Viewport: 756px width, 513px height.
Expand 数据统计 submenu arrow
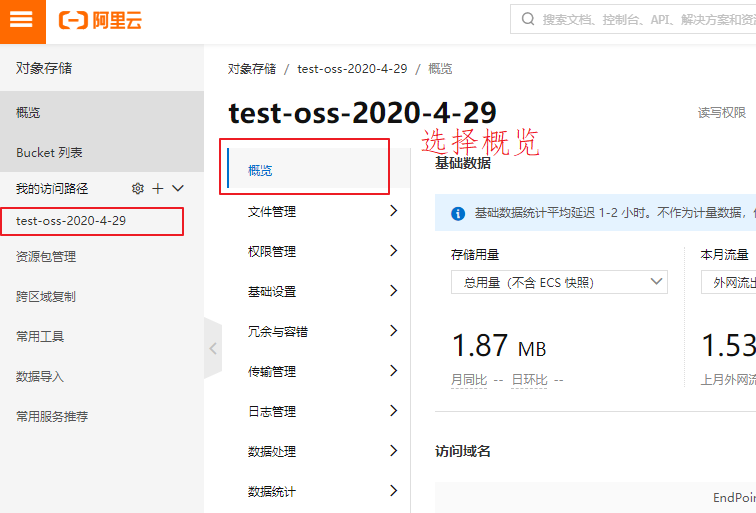[x=393, y=491]
